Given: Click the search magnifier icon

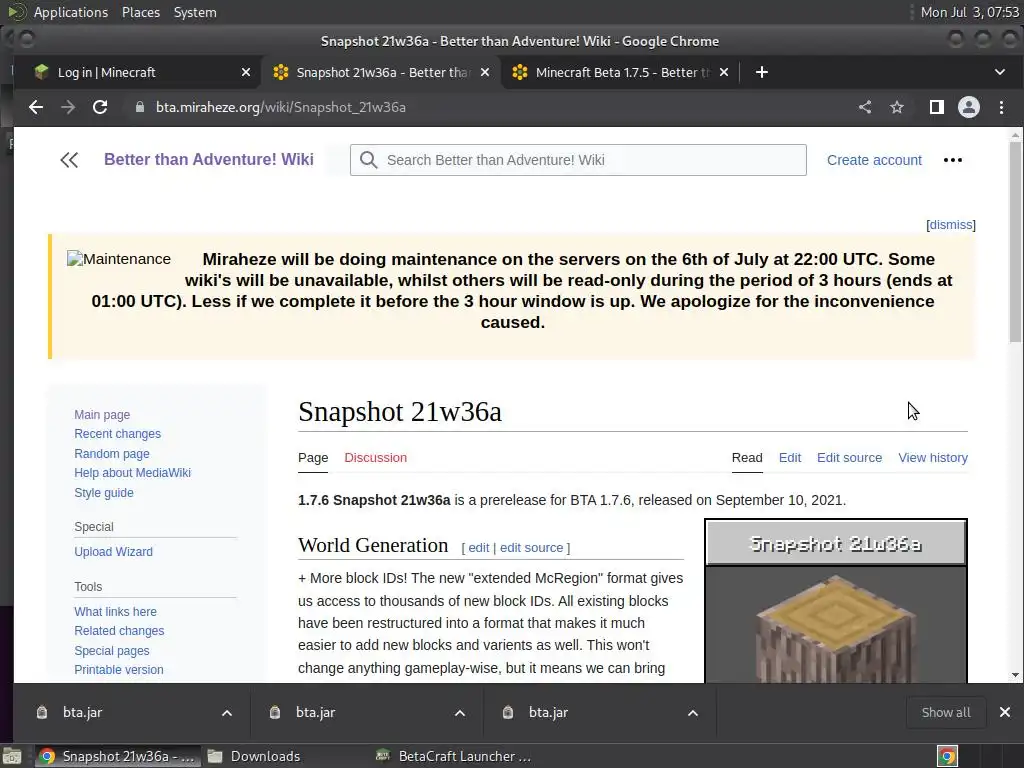Looking at the screenshot, I should click(368, 160).
